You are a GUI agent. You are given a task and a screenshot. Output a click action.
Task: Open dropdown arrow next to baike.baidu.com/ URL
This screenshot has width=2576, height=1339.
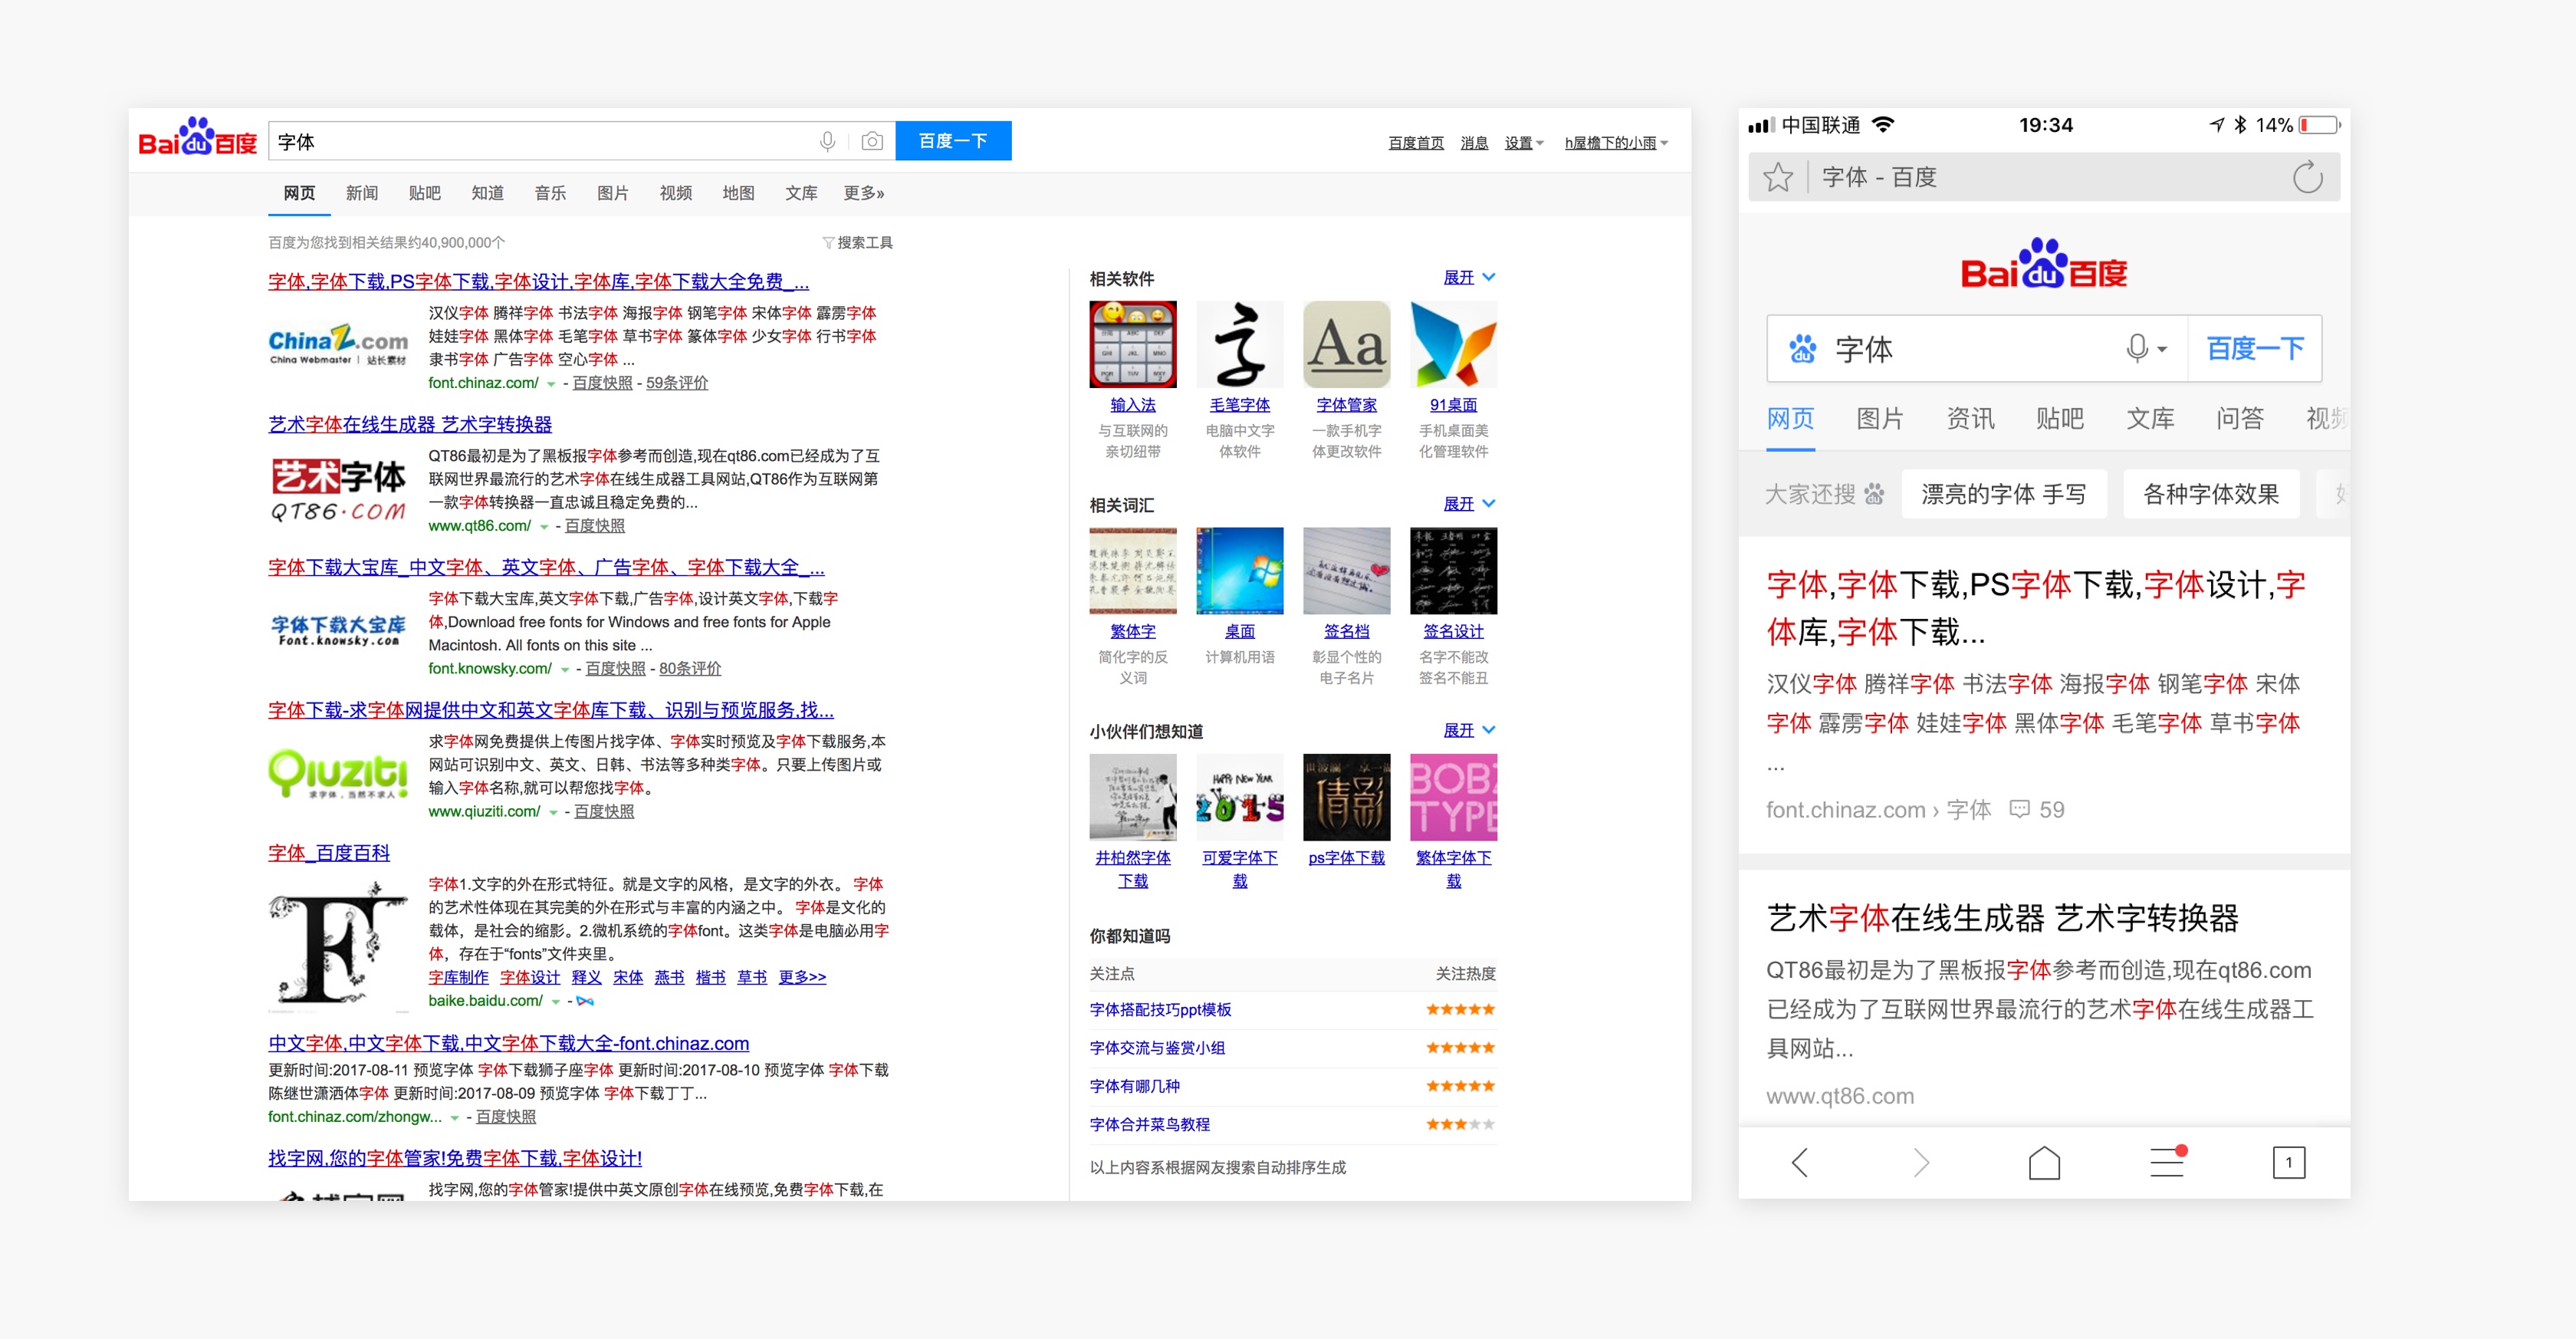click(x=556, y=1002)
